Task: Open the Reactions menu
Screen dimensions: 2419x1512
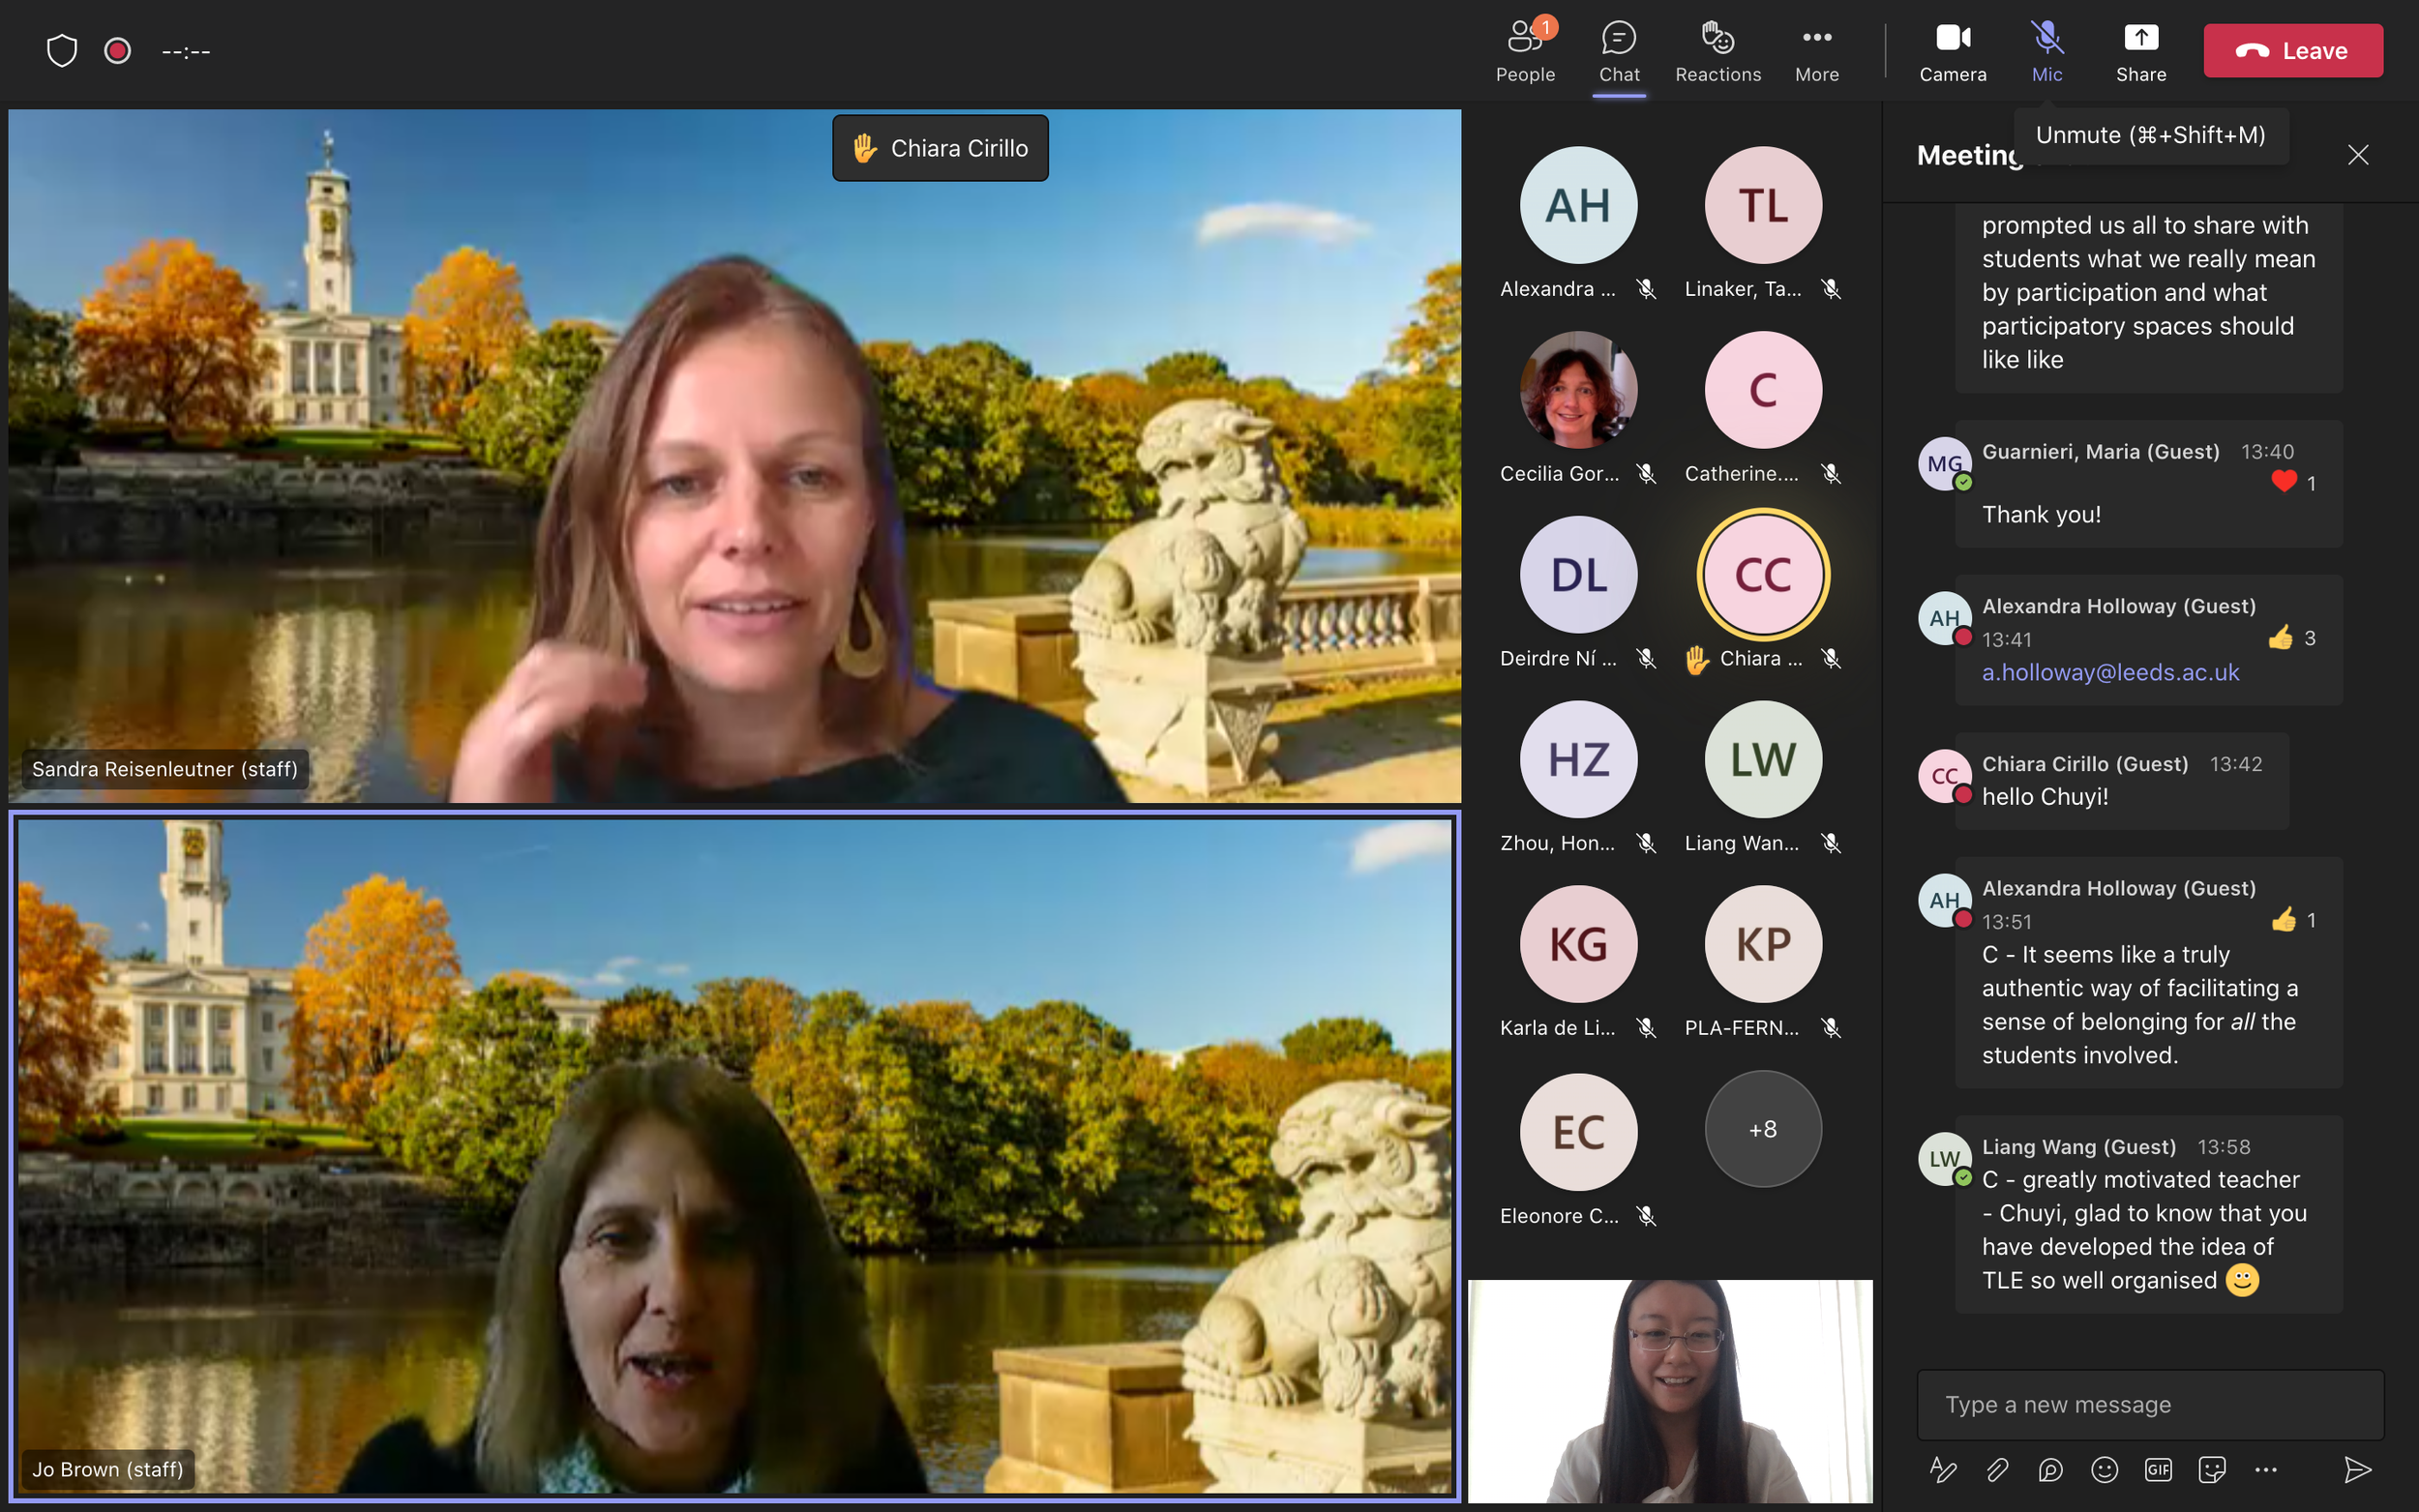Action: pos(1717,51)
